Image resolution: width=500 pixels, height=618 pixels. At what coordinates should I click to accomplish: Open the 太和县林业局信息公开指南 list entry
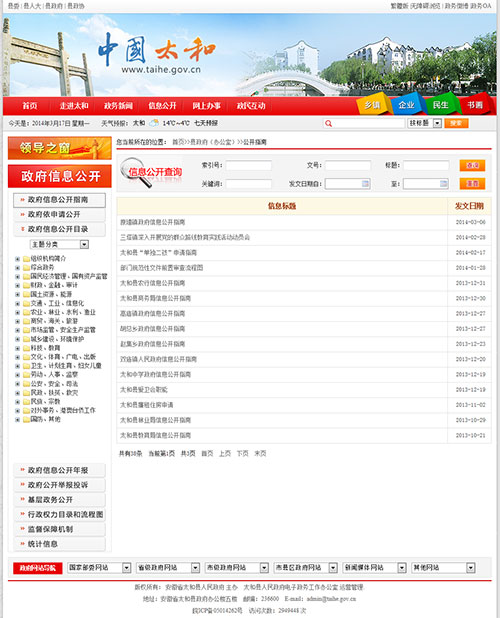coord(155,420)
